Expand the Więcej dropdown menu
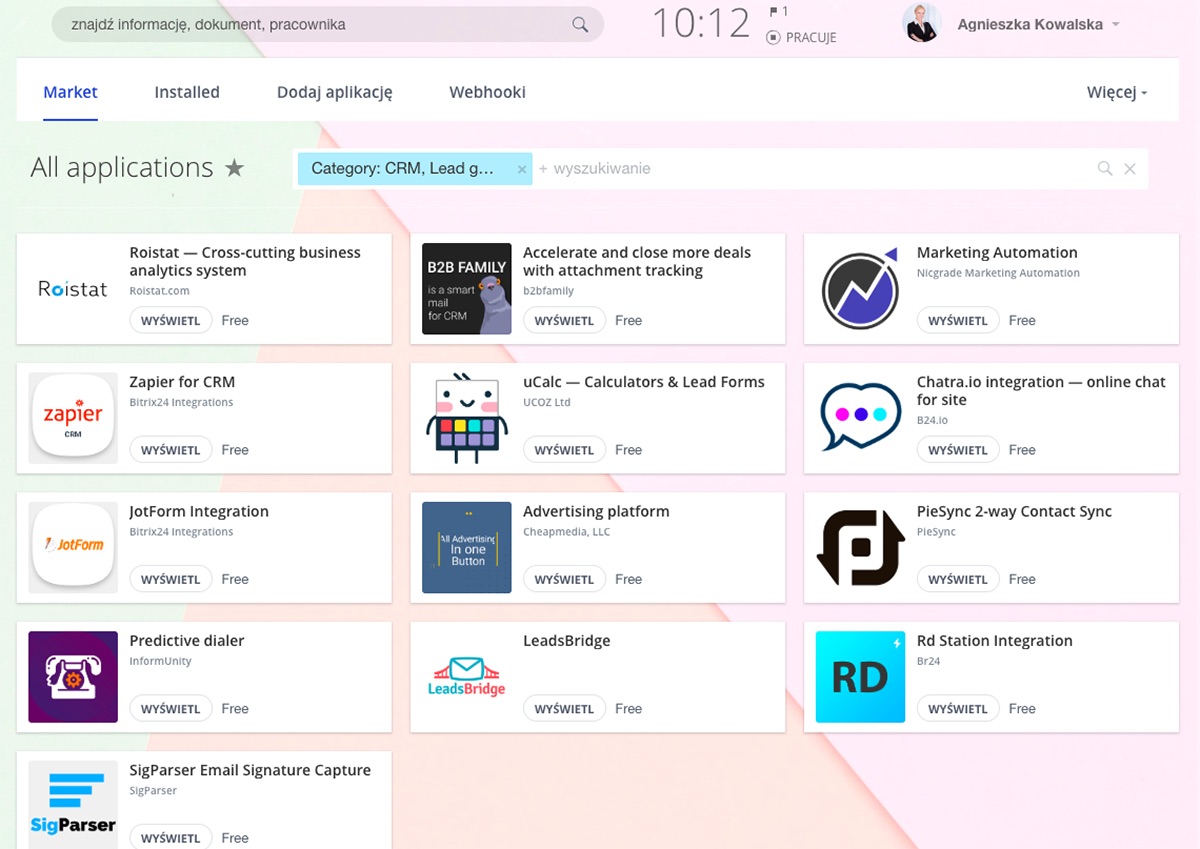 click(x=1116, y=92)
